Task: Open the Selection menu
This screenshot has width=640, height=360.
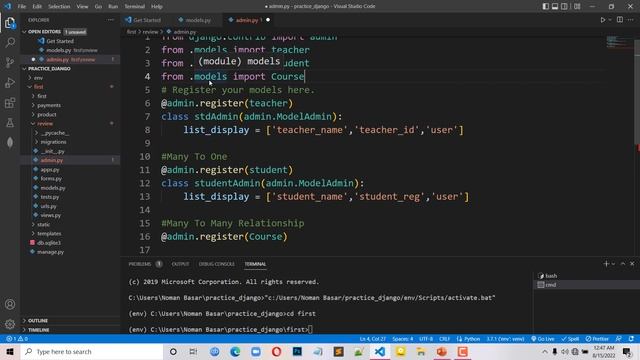Action: coord(59,6)
